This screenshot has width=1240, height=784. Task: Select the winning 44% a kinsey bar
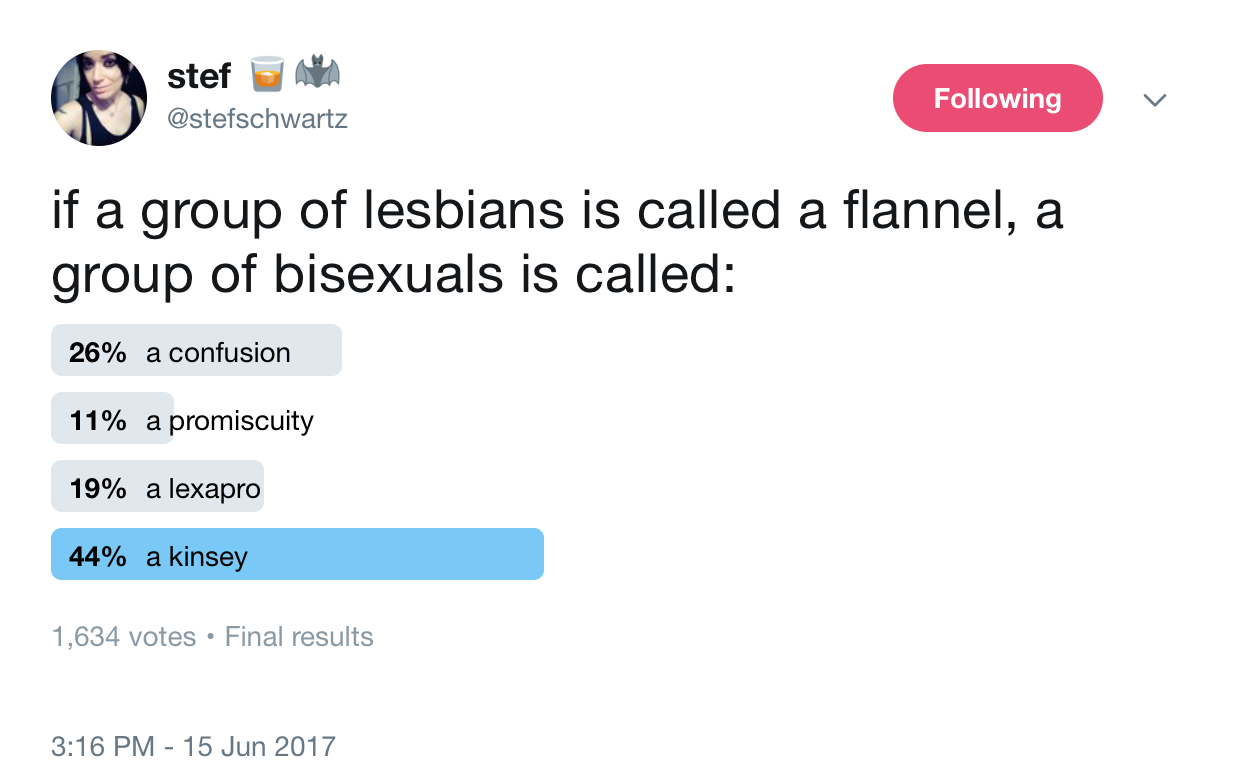(297, 554)
